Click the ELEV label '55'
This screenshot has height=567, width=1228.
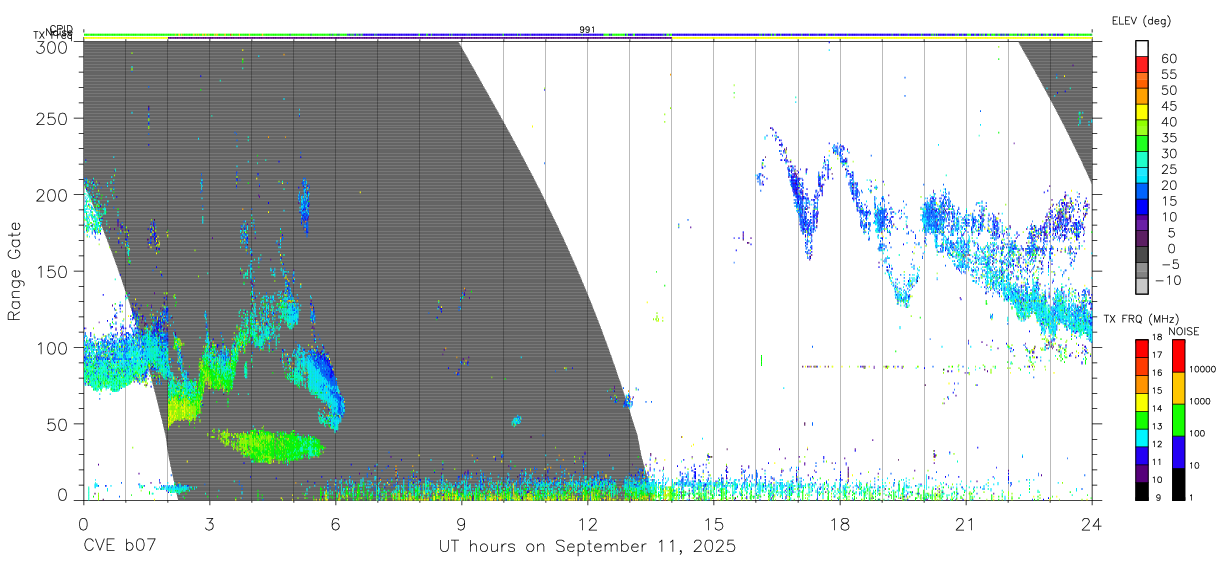coord(1167,74)
